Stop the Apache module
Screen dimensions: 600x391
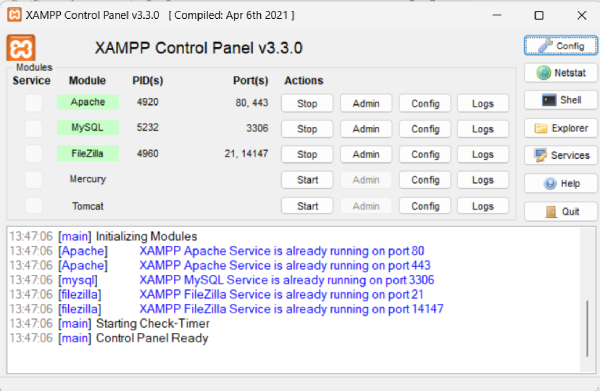pyautogui.click(x=307, y=103)
